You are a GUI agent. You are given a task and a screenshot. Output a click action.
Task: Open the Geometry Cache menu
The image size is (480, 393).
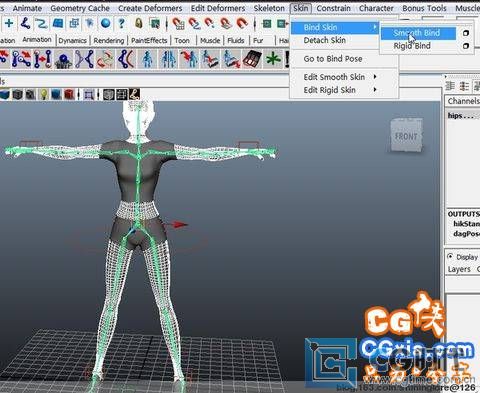(80, 8)
